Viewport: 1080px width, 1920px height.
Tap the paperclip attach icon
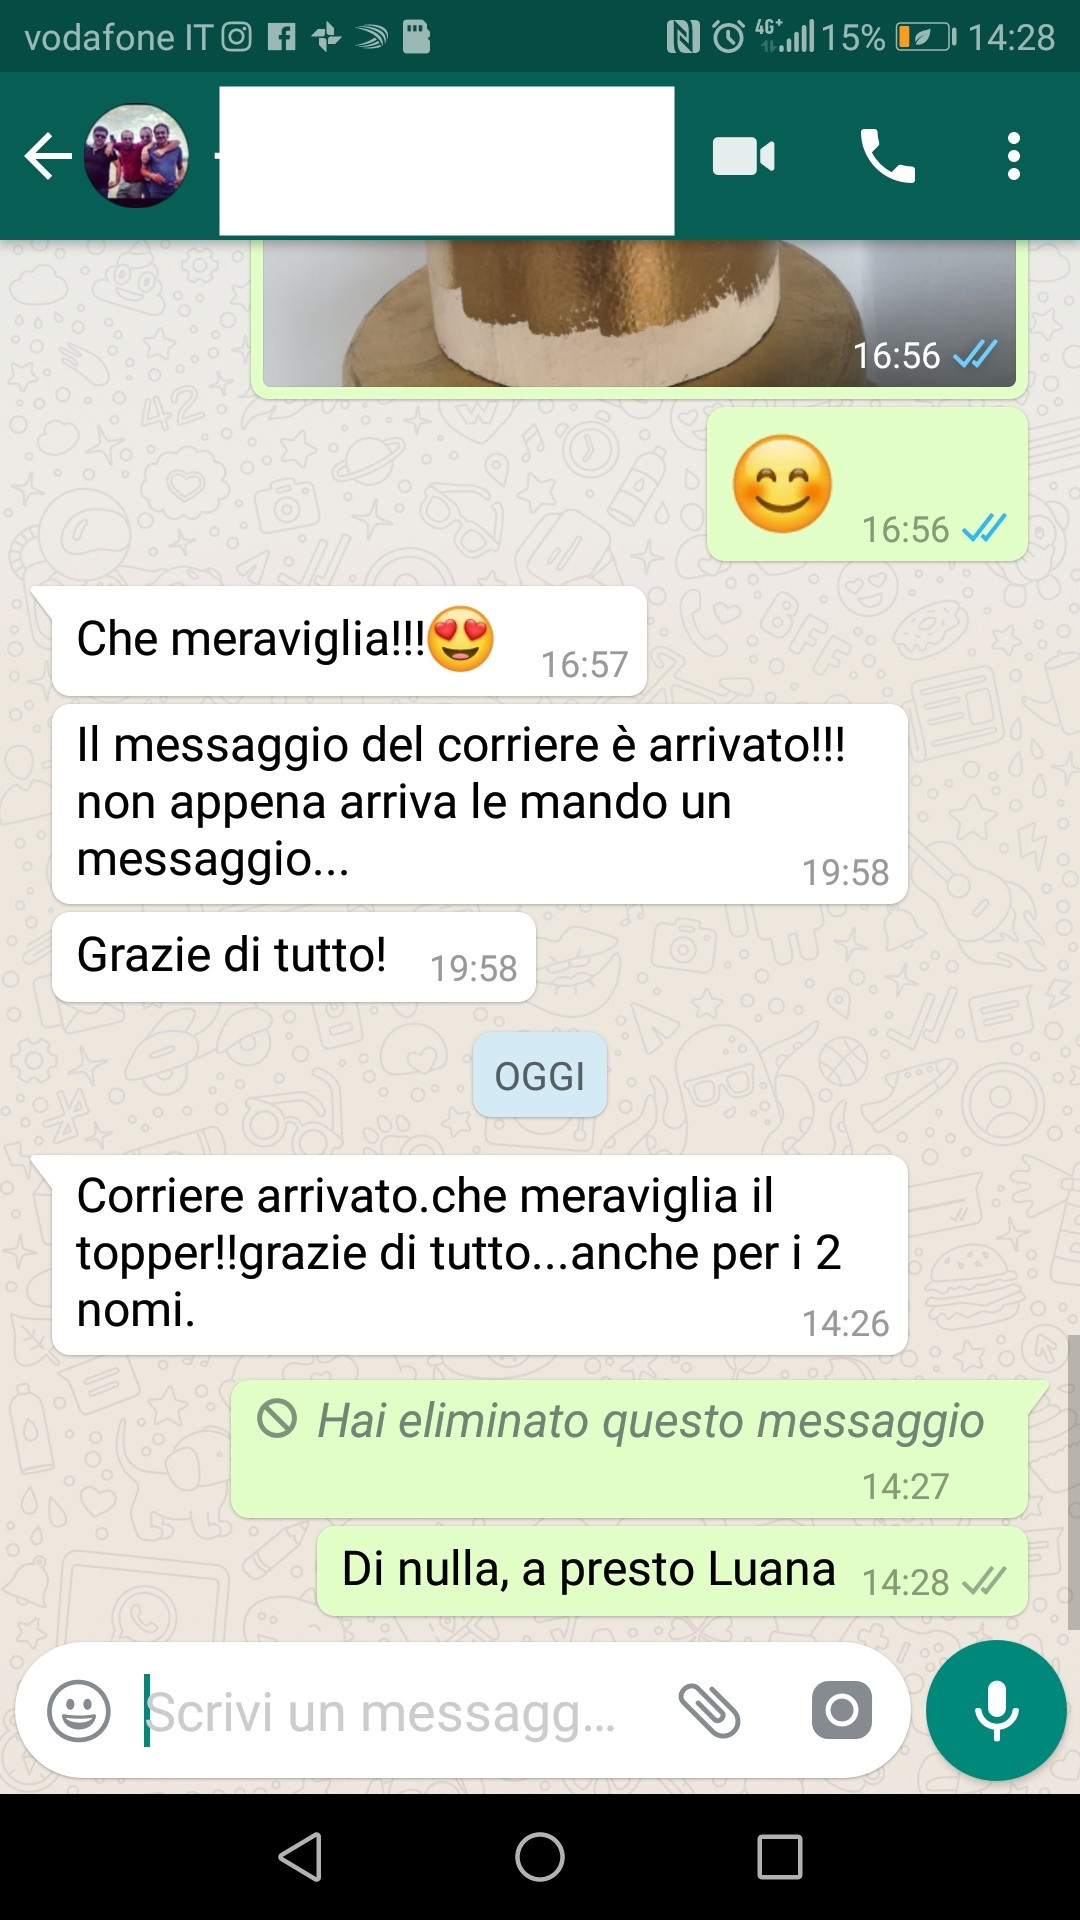click(709, 1710)
